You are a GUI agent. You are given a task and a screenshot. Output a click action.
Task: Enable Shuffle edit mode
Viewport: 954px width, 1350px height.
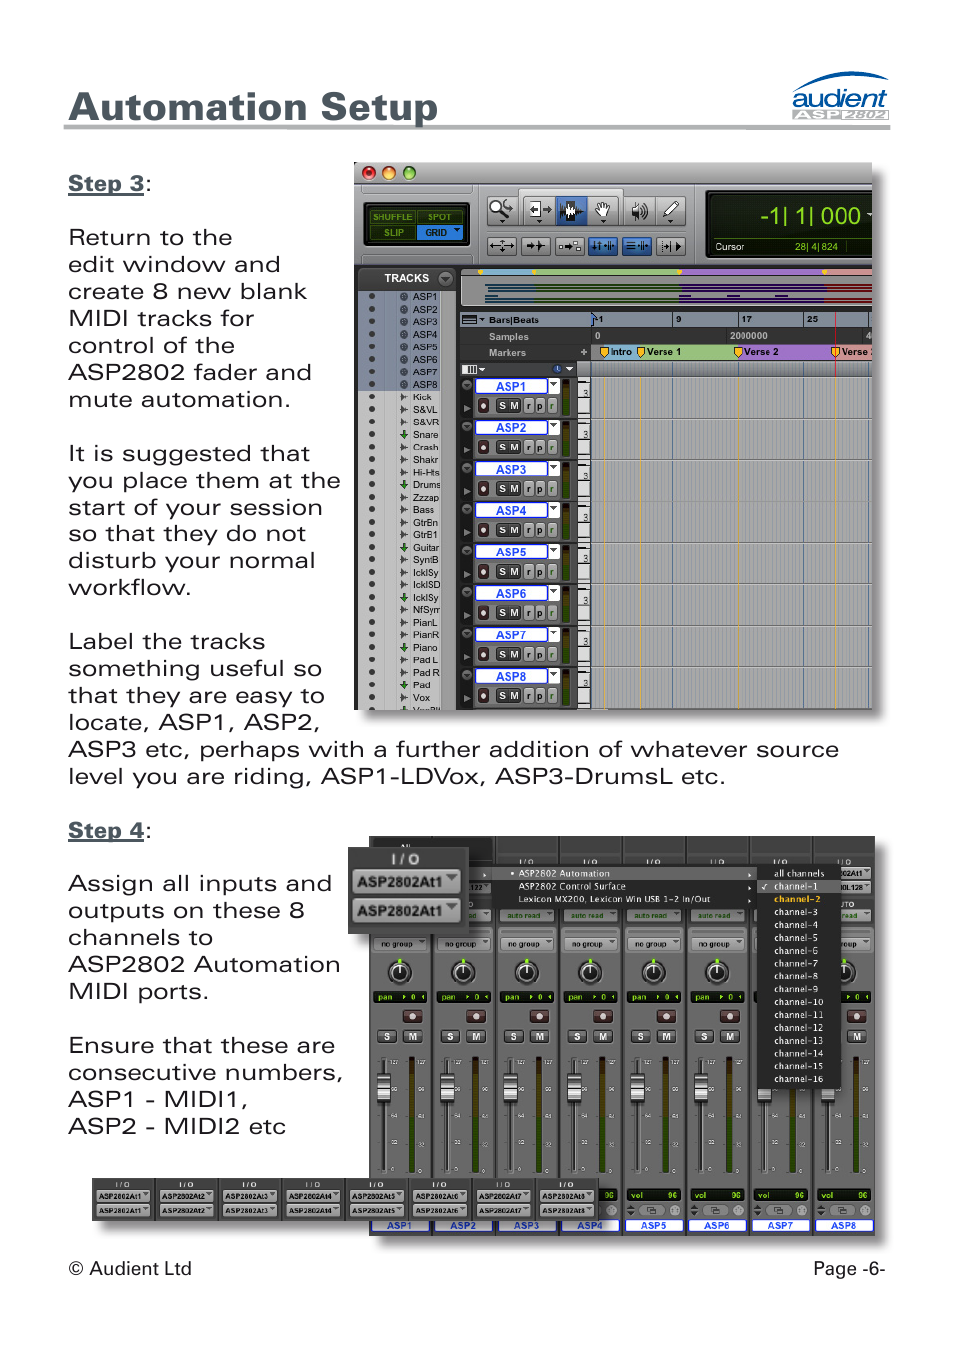[x=392, y=217]
